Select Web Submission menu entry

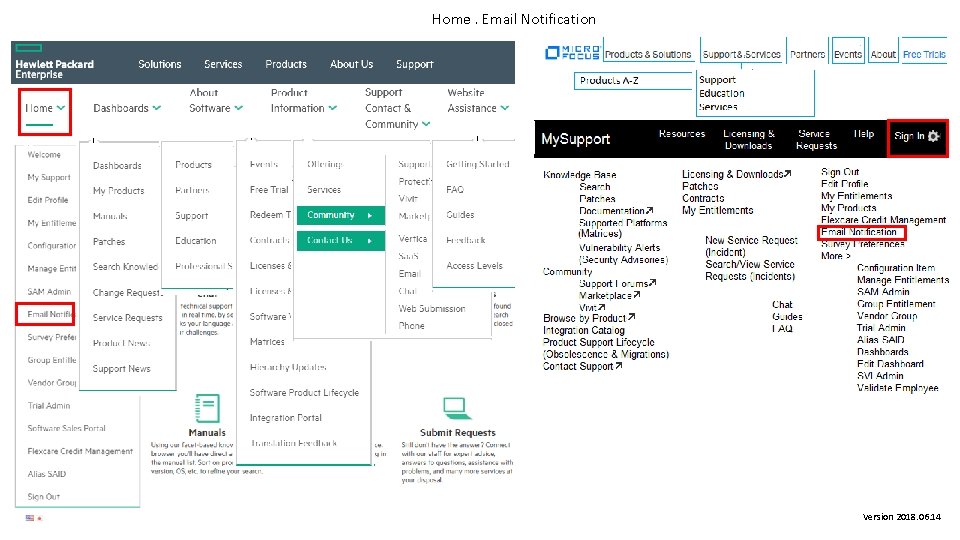[x=432, y=309]
